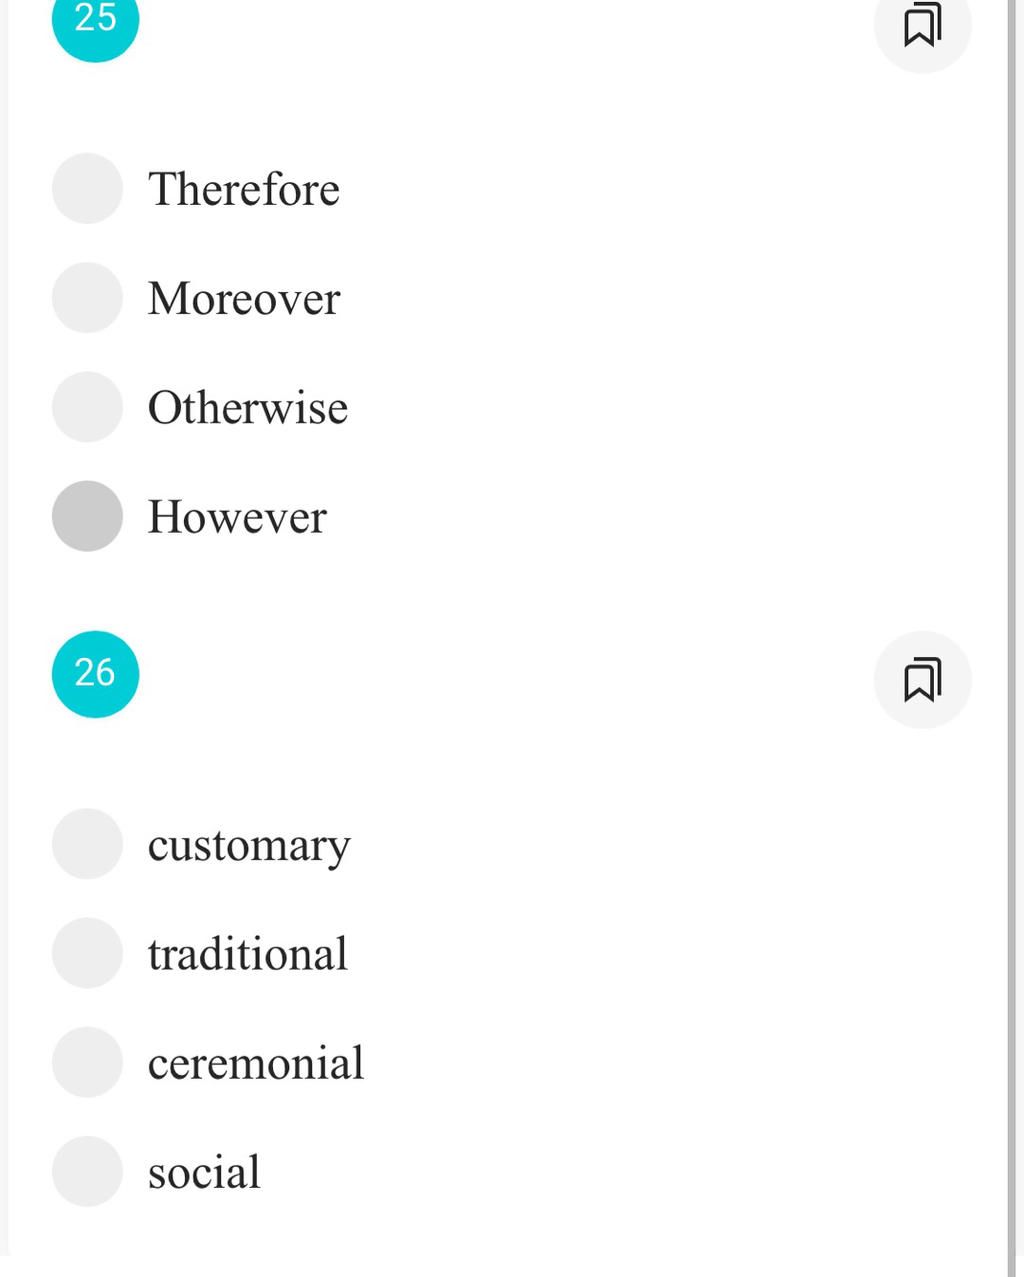Click the 'customary' answer text
The width and height of the screenshot is (1024, 1277).
tap(249, 847)
